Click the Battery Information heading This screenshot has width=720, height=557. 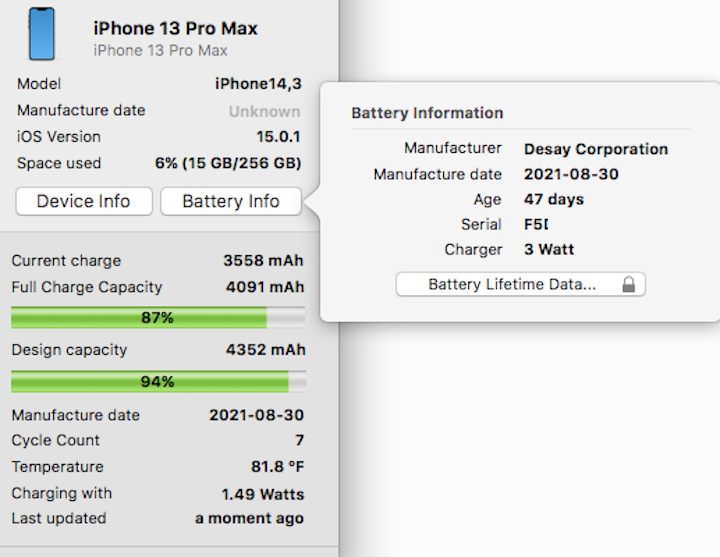pos(428,113)
